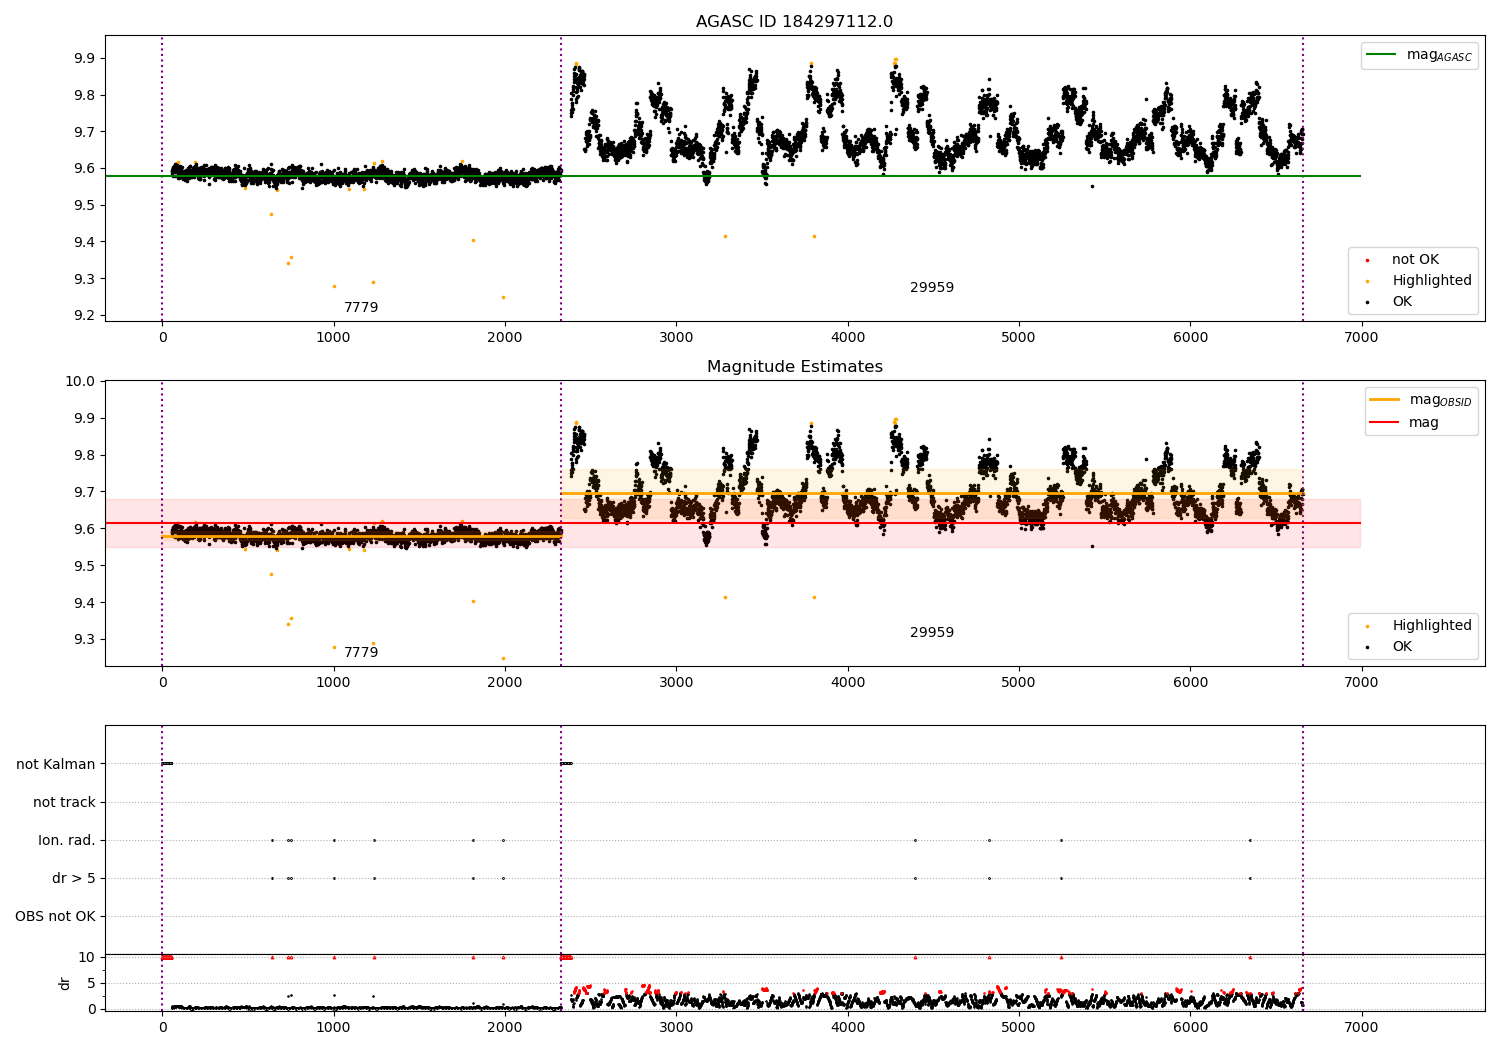Click the rotated 'dr' y-axis label
Viewport: 1500px width, 1050px height.
click(65, 983)
